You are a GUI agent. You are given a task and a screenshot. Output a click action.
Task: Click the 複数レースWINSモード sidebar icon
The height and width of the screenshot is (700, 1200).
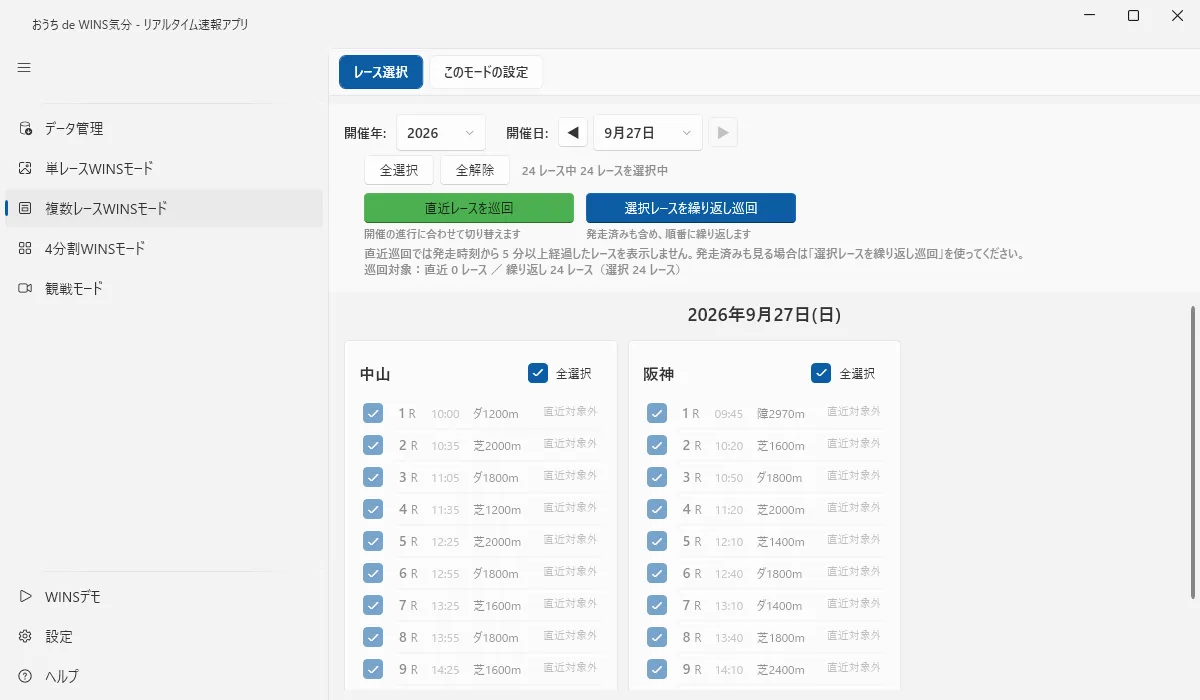click(25, 209)
